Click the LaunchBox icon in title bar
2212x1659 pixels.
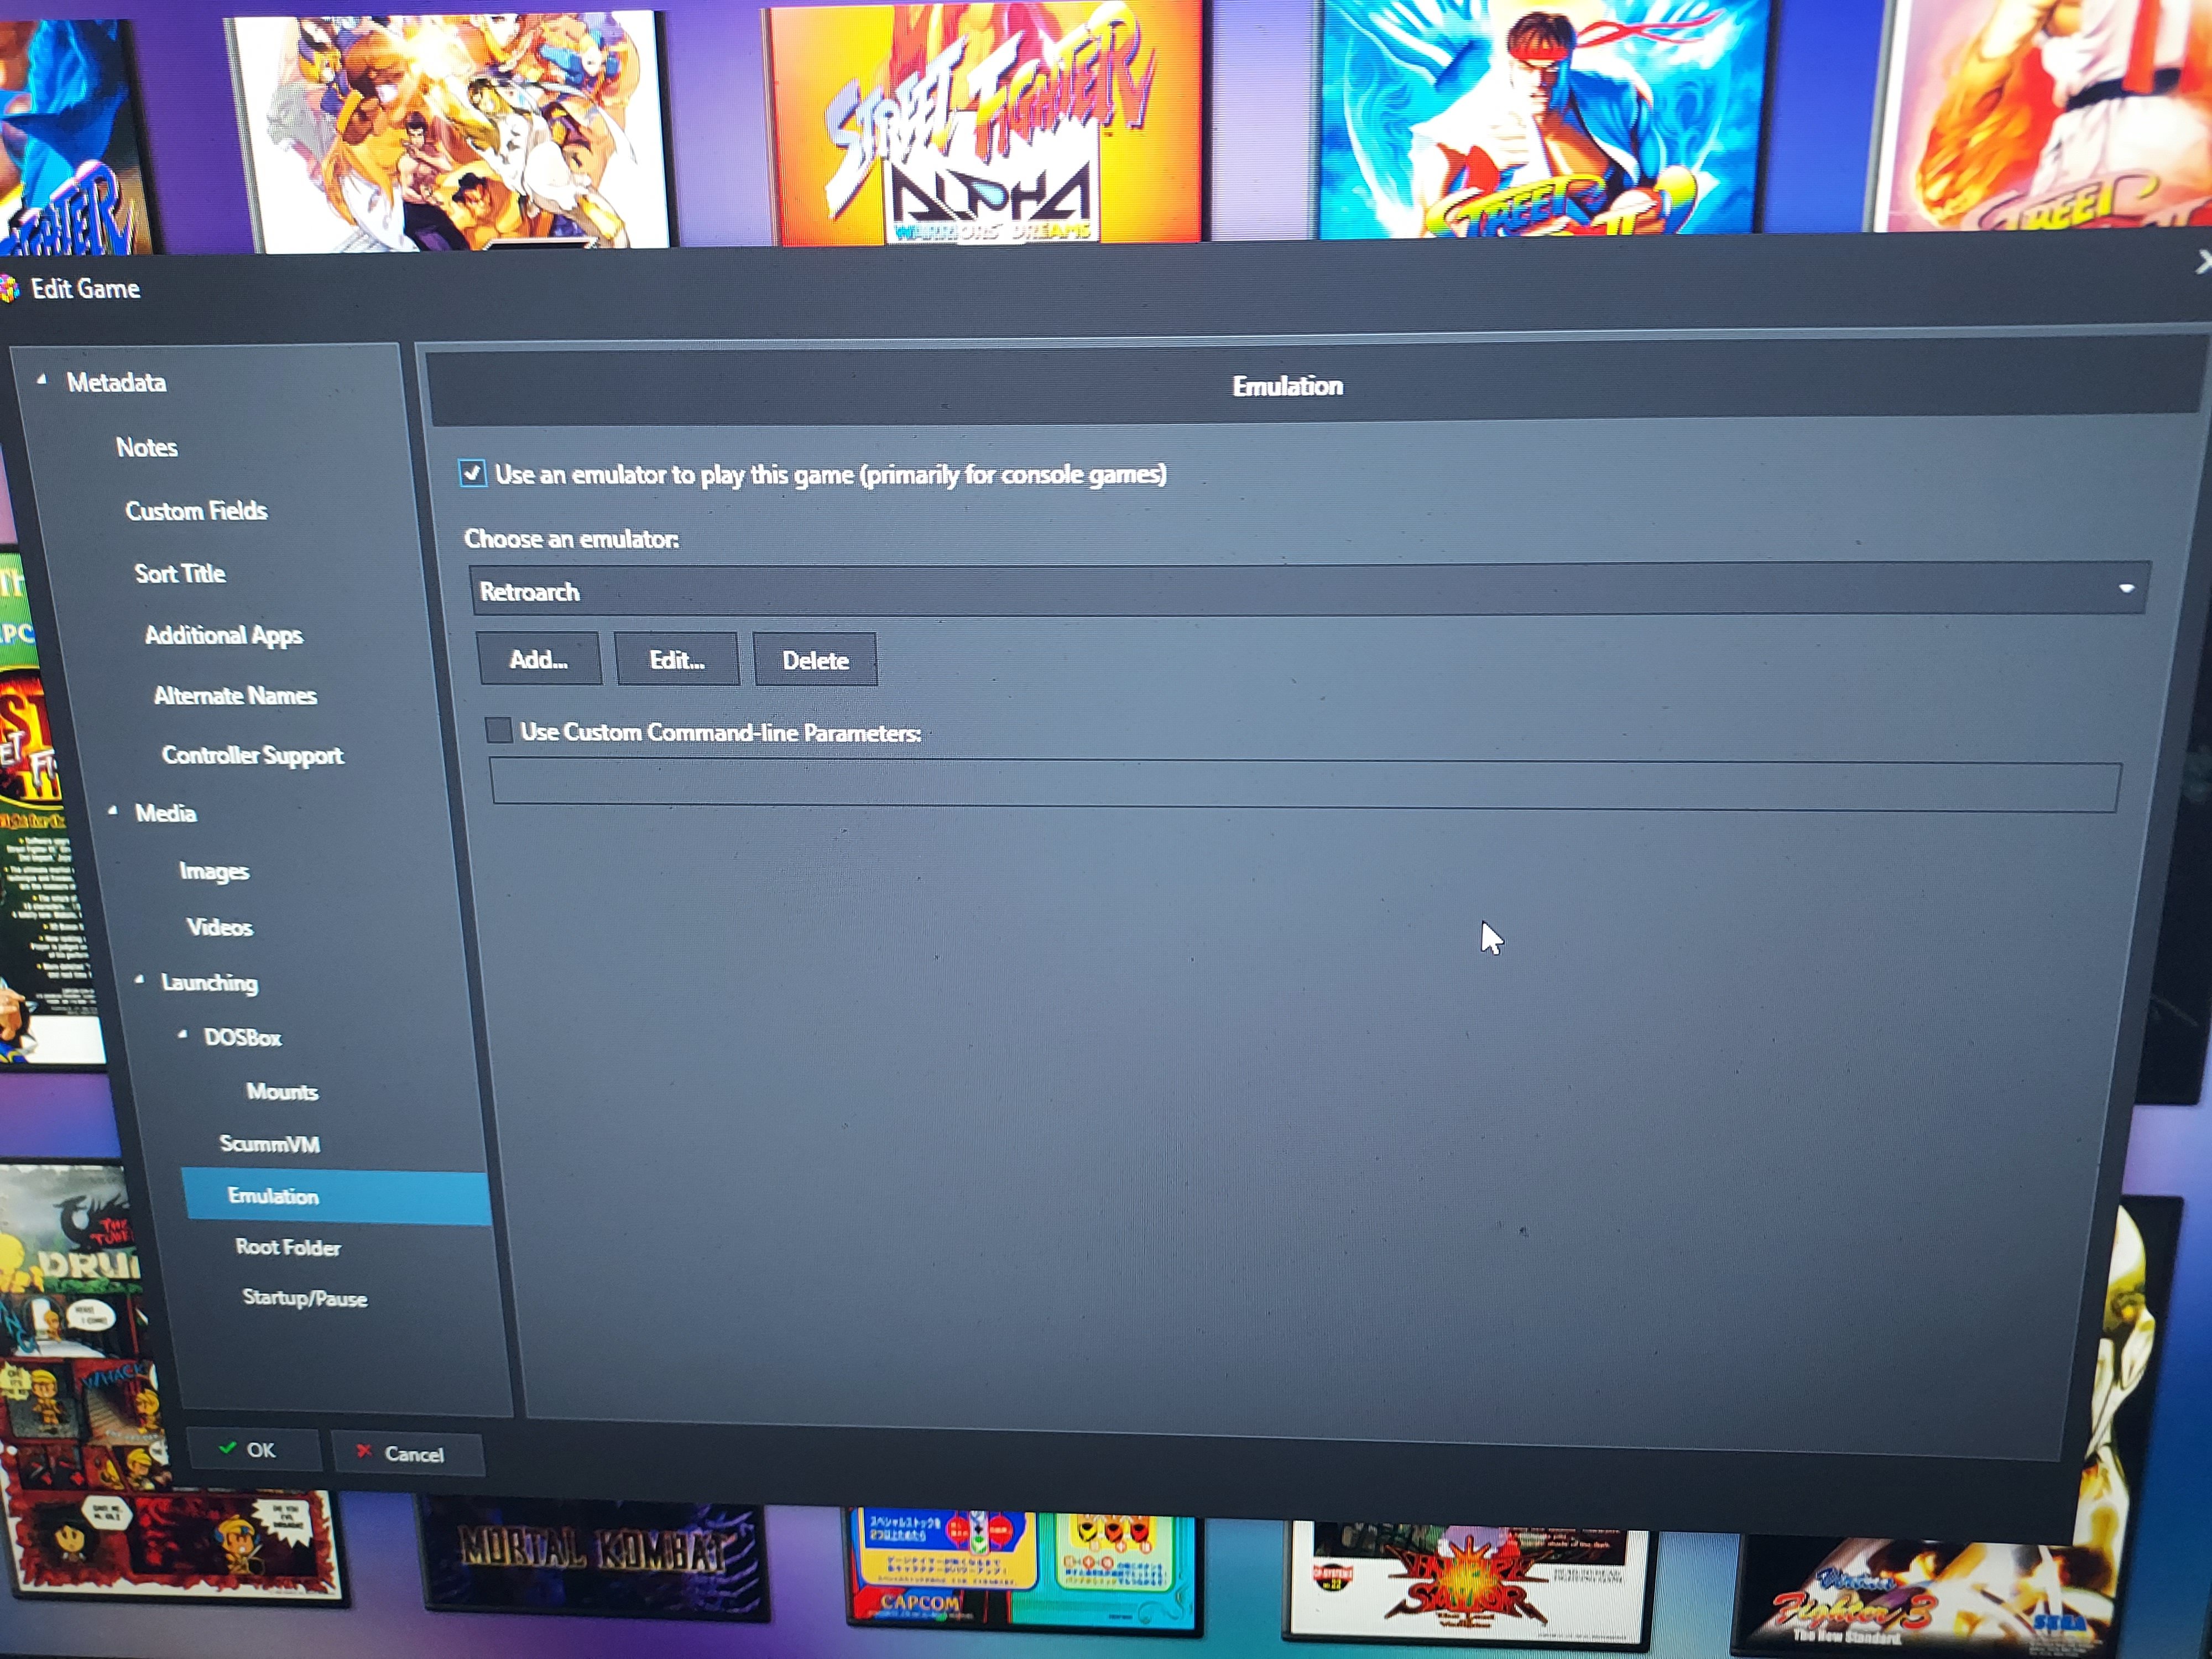pos(9,289)
